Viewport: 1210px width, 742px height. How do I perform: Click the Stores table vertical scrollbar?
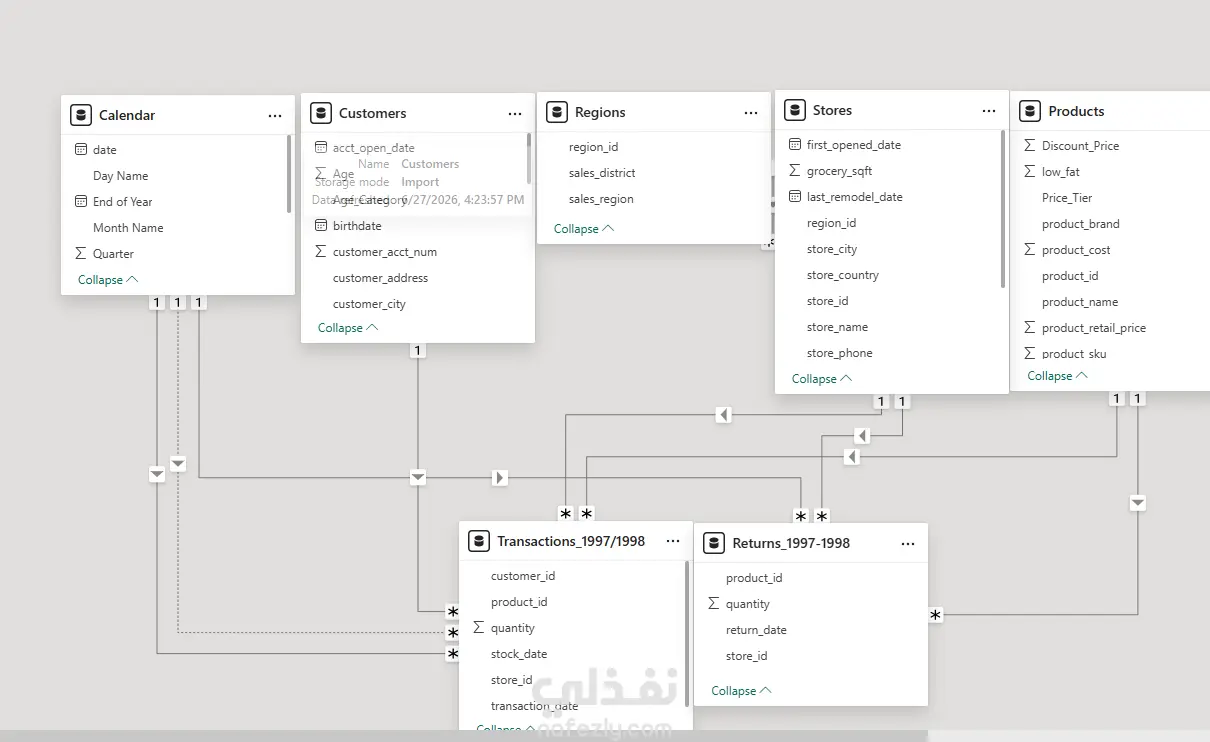pyautogui.click(x=1003, y=210)
